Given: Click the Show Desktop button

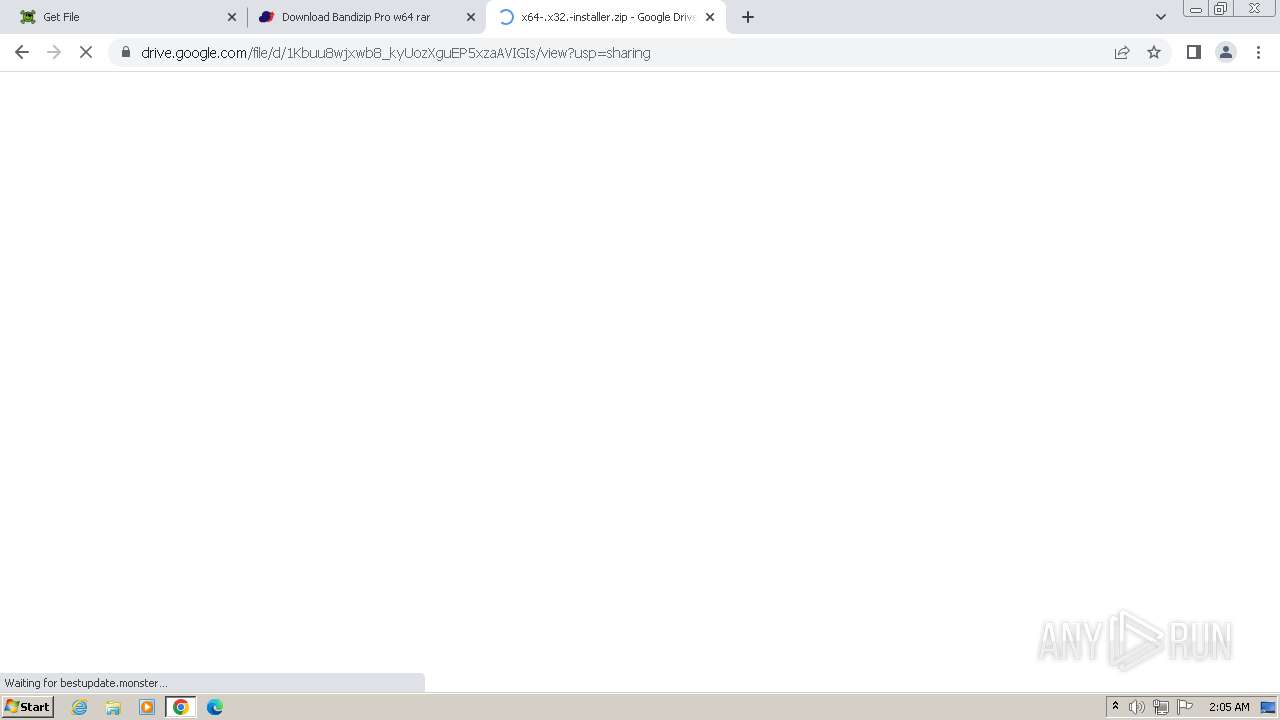Looking at the screenshot, I should [1268, 707].
